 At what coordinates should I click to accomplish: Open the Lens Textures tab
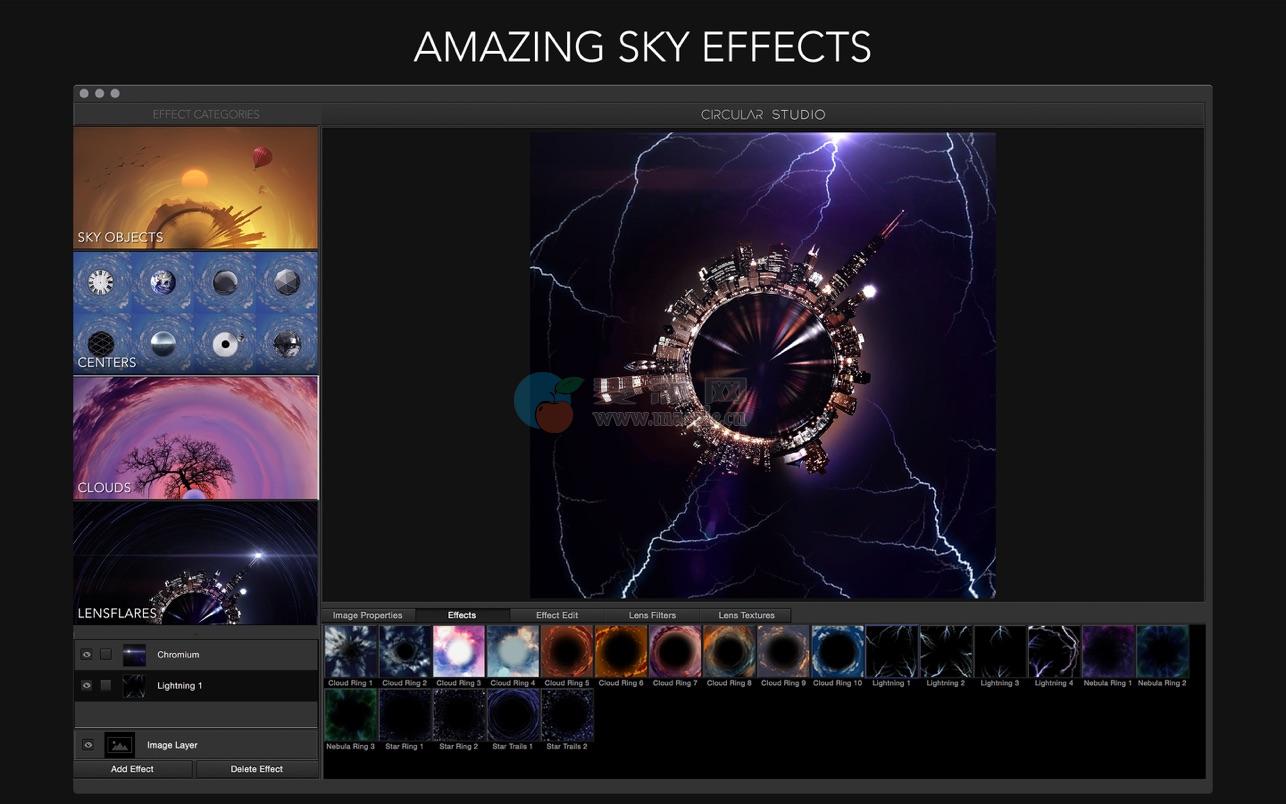745,615
